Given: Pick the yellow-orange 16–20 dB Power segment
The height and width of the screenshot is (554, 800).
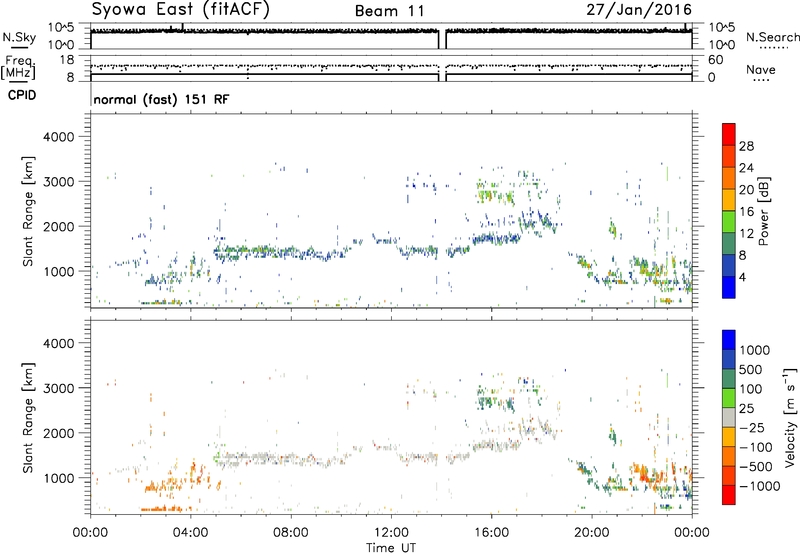Looking at the screenshot, I should pyautogui.click(x=729, y=200).
